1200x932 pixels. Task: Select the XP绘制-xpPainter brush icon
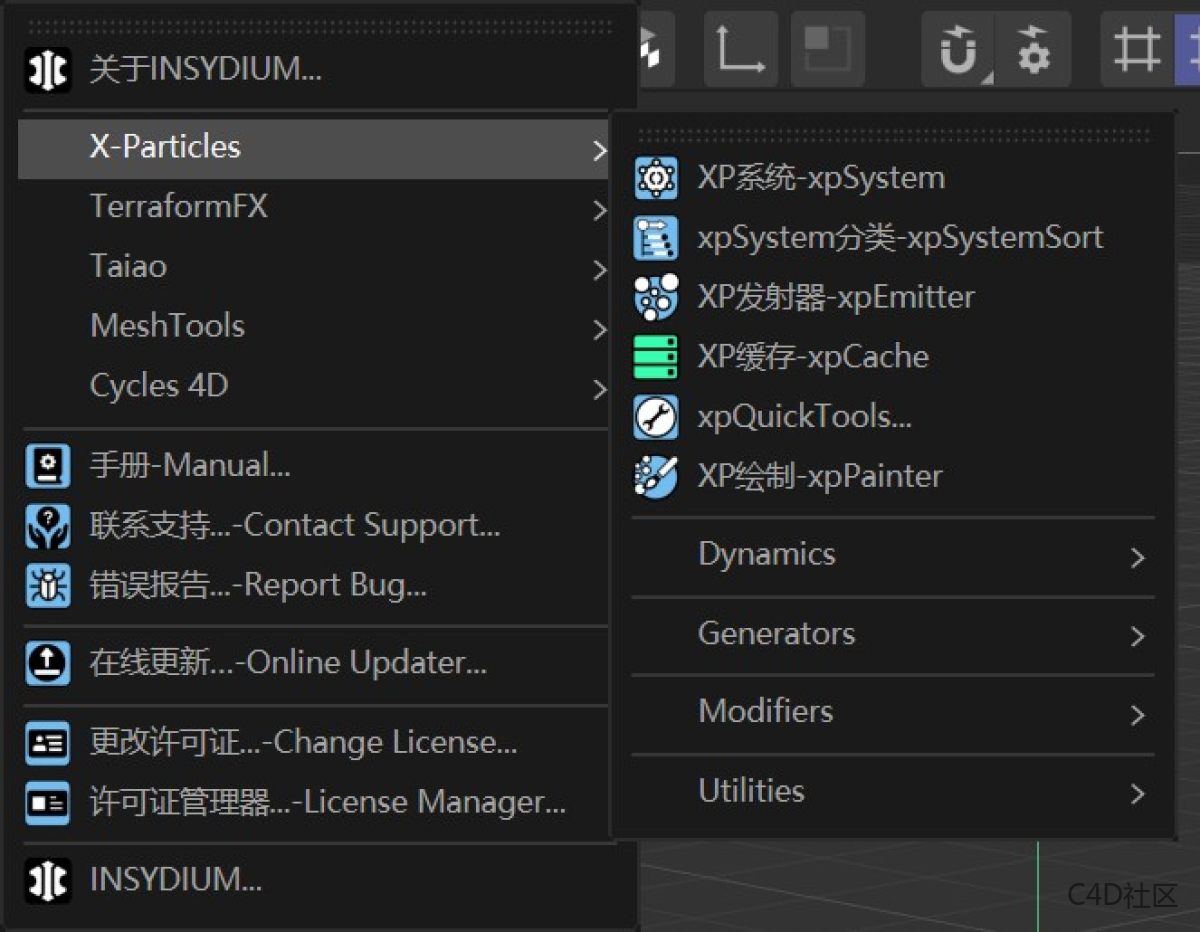pos(655,477)
